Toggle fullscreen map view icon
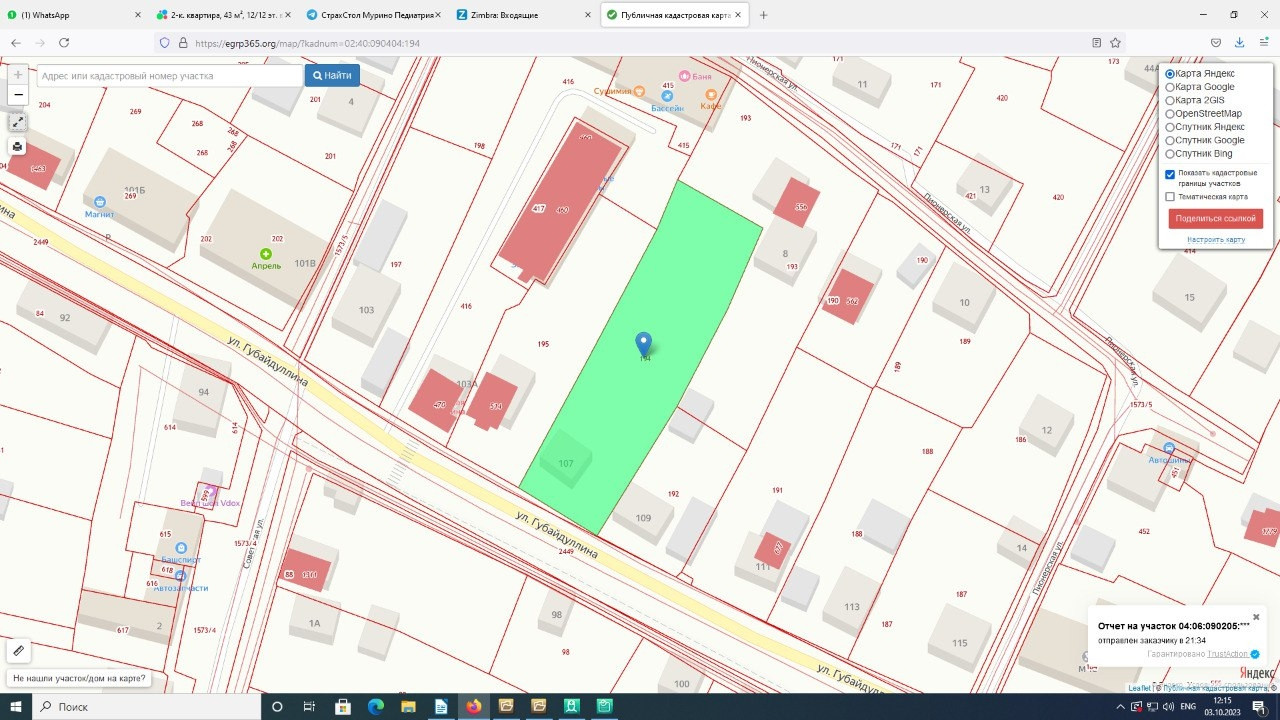This screenshot has width=1280, height=720. click(18, 122)
